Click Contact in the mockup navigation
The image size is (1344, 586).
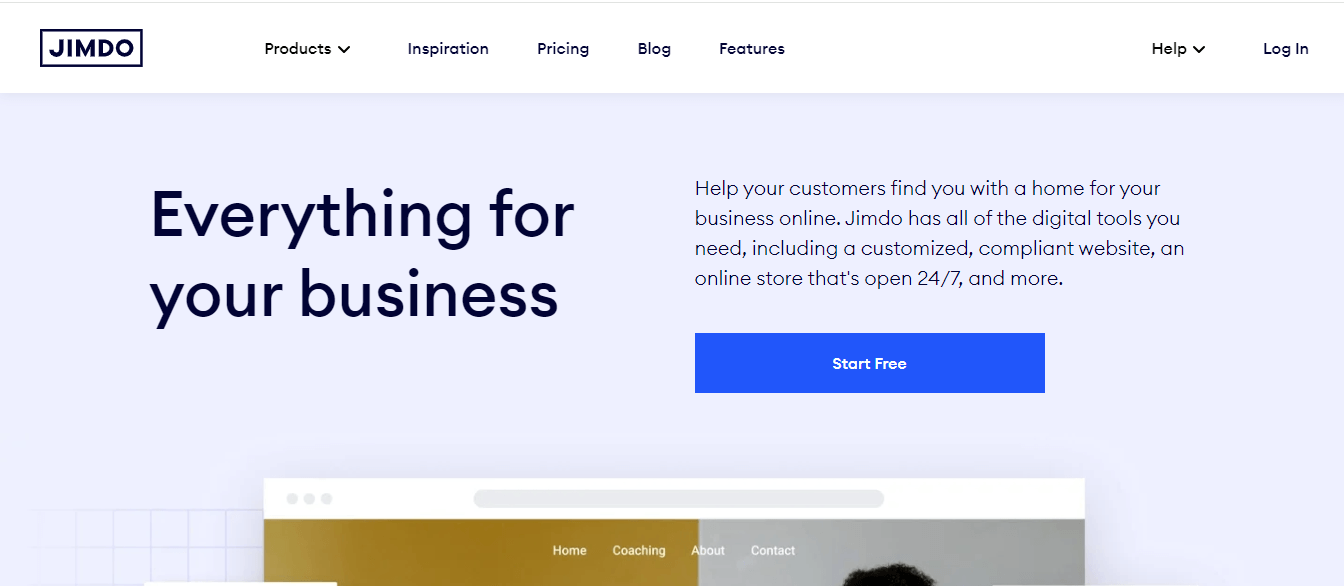click(772, 550)
